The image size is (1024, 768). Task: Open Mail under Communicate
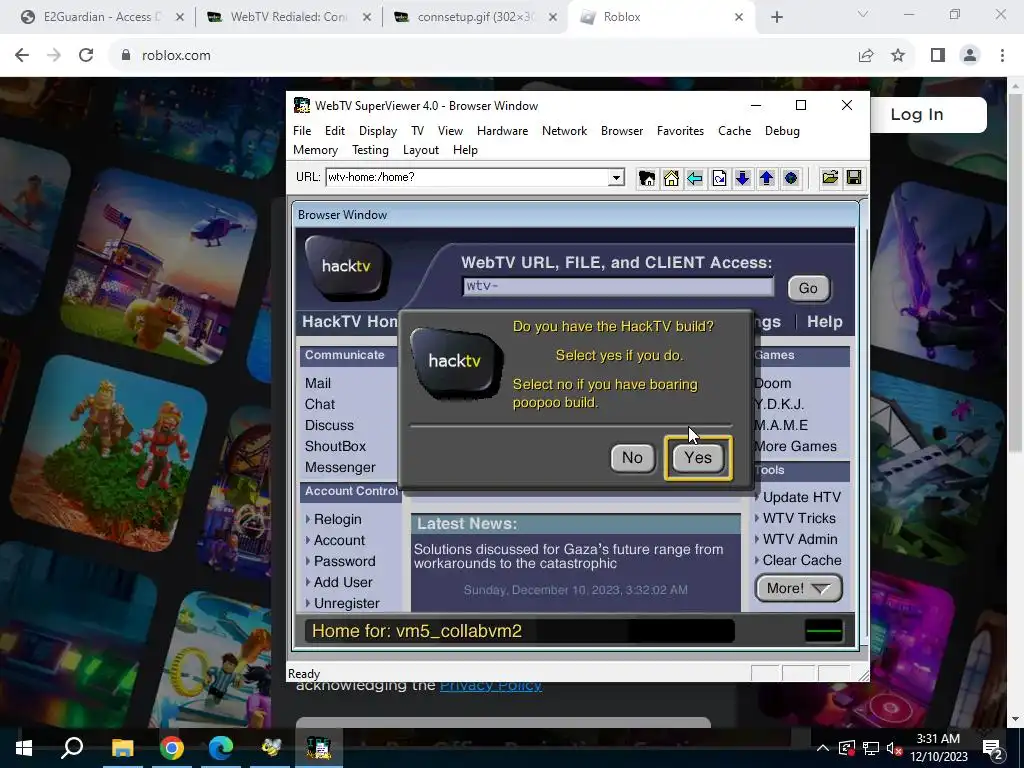coord(318,383)
